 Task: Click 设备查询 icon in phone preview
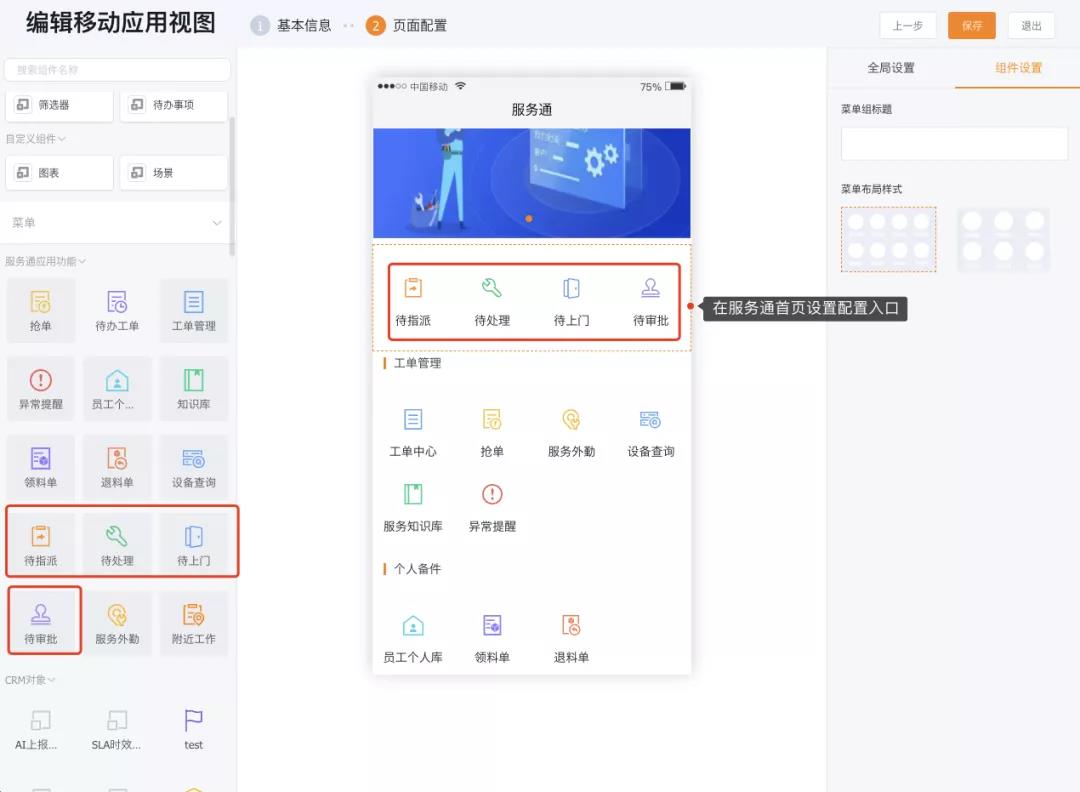pyautogui.click(x=651, y=419)
